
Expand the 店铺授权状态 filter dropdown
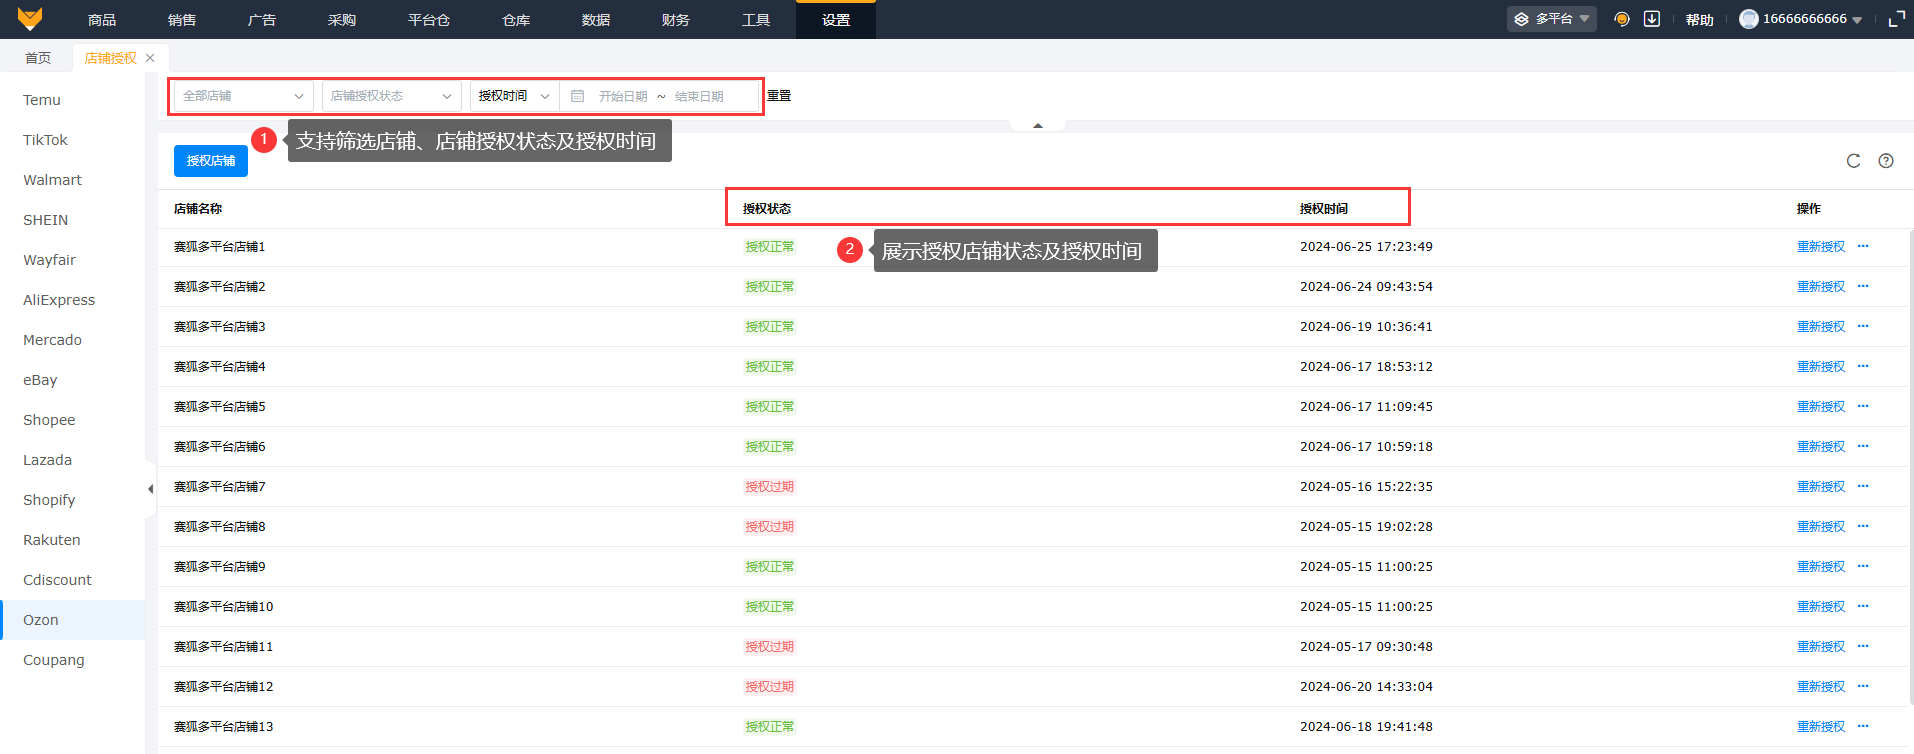[392, 96]
